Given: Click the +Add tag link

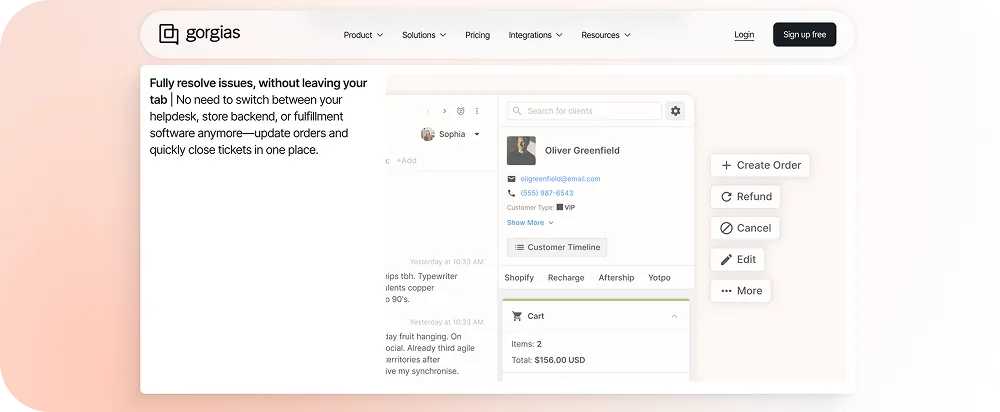Looking at the screenshot, I should (406, 160).
